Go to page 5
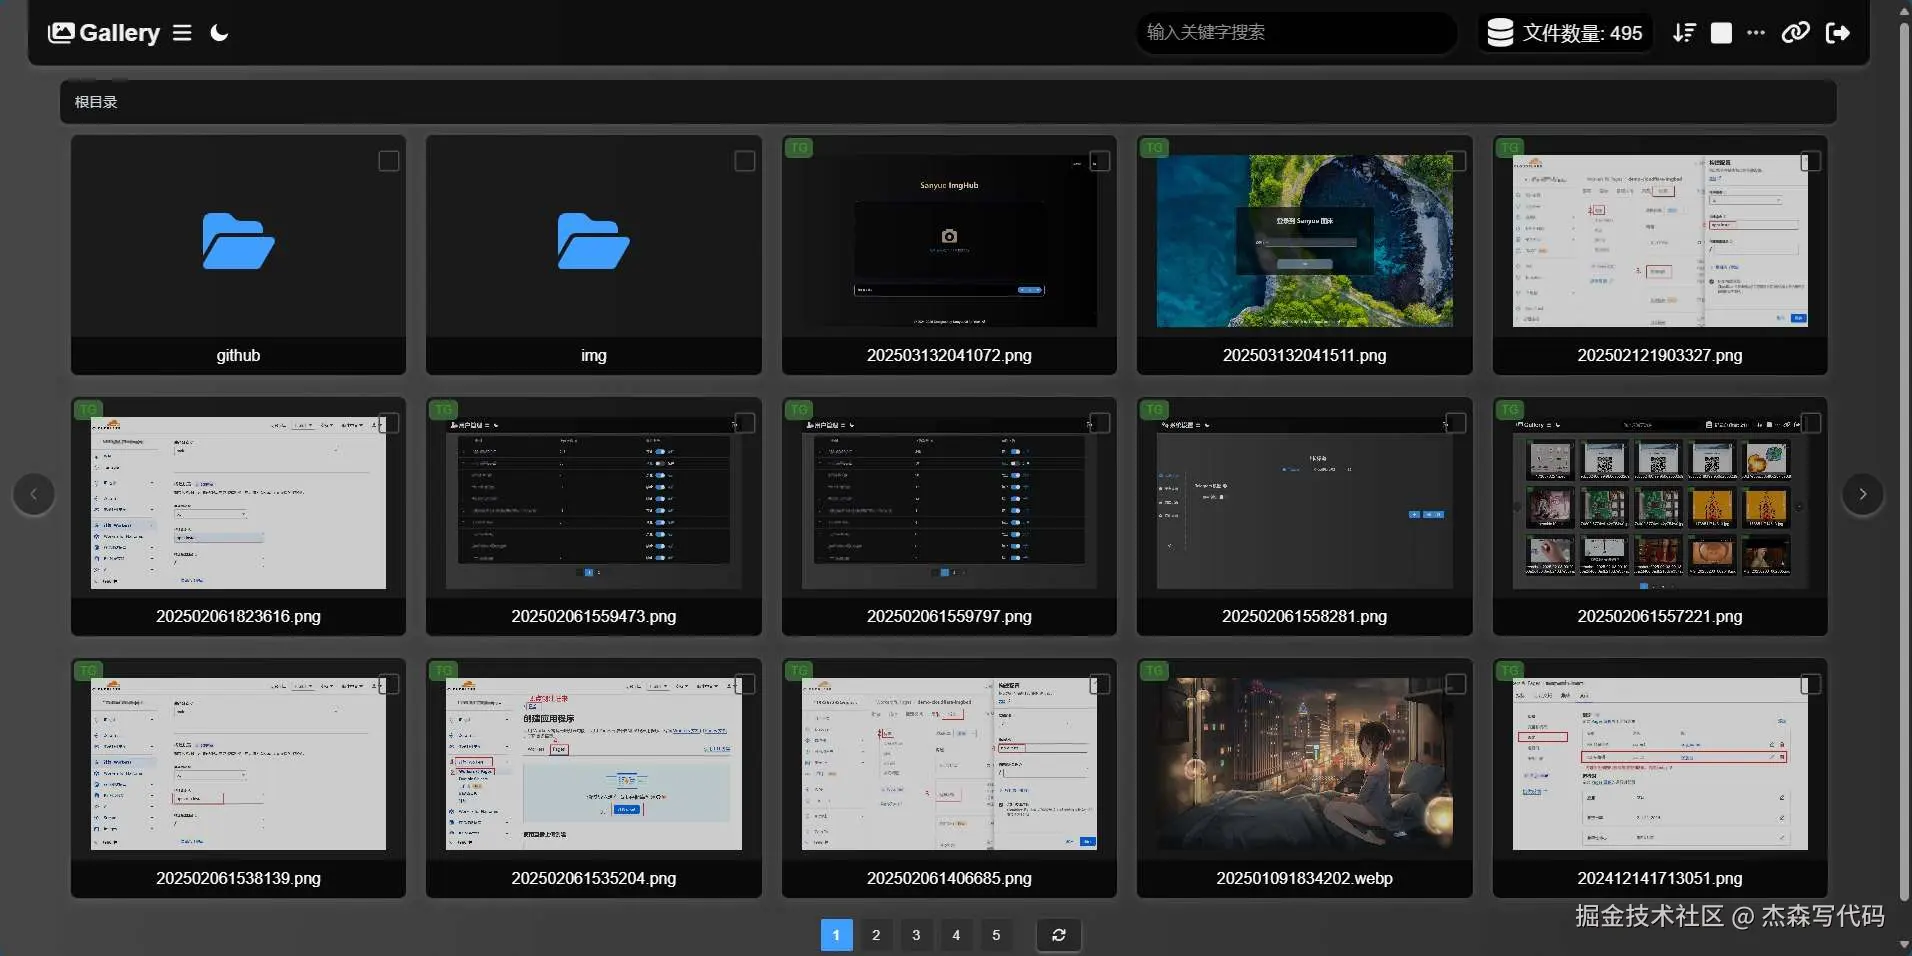This screenshot has height=956, width=1912. pyautogui.click(x=996, y=935)
